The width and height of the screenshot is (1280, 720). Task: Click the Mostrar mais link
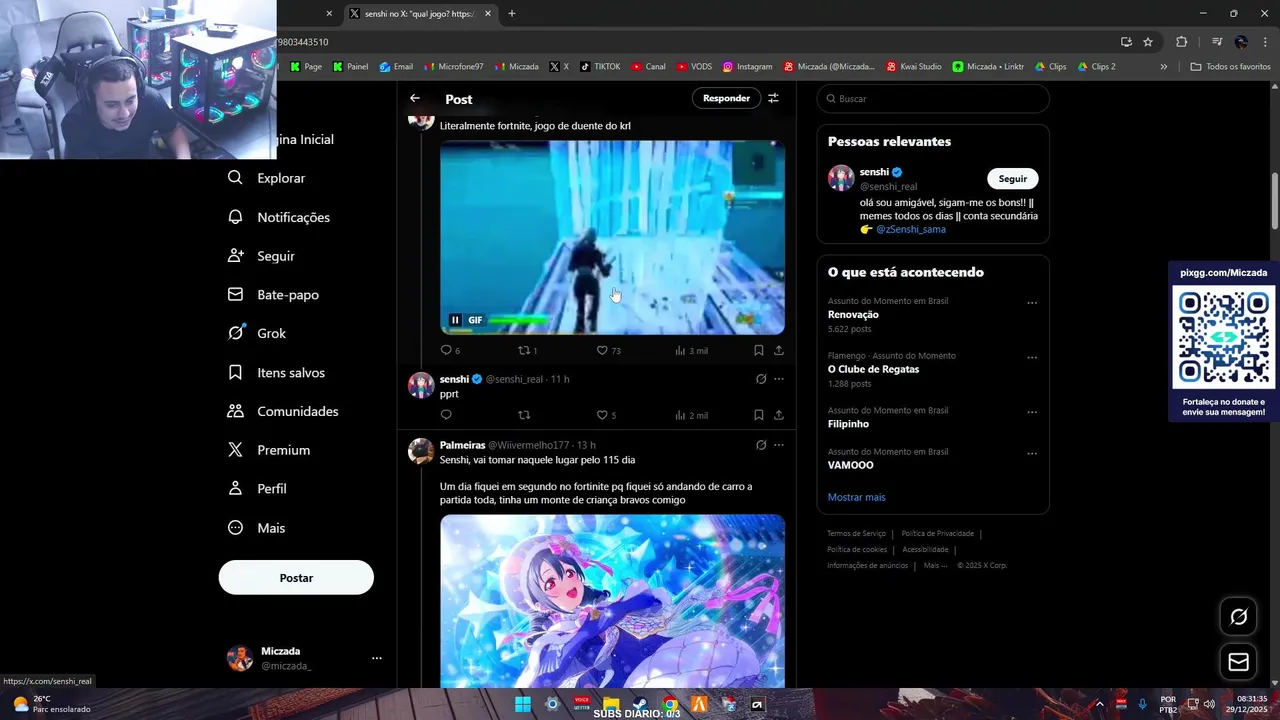(x=856, y=497)
